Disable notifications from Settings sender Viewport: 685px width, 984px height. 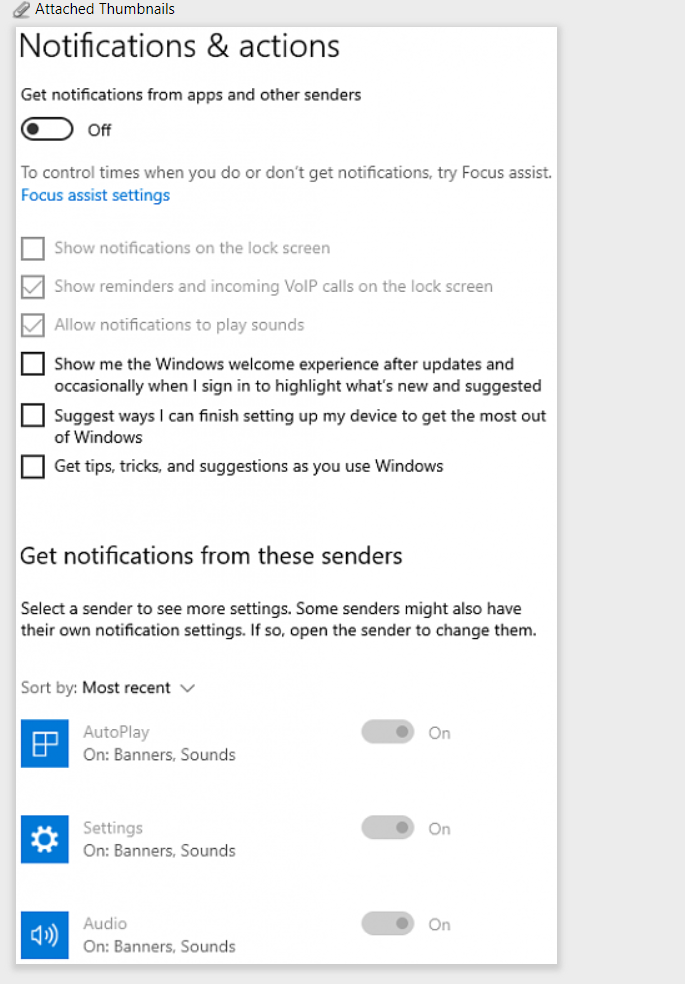[x=387, y=828]
